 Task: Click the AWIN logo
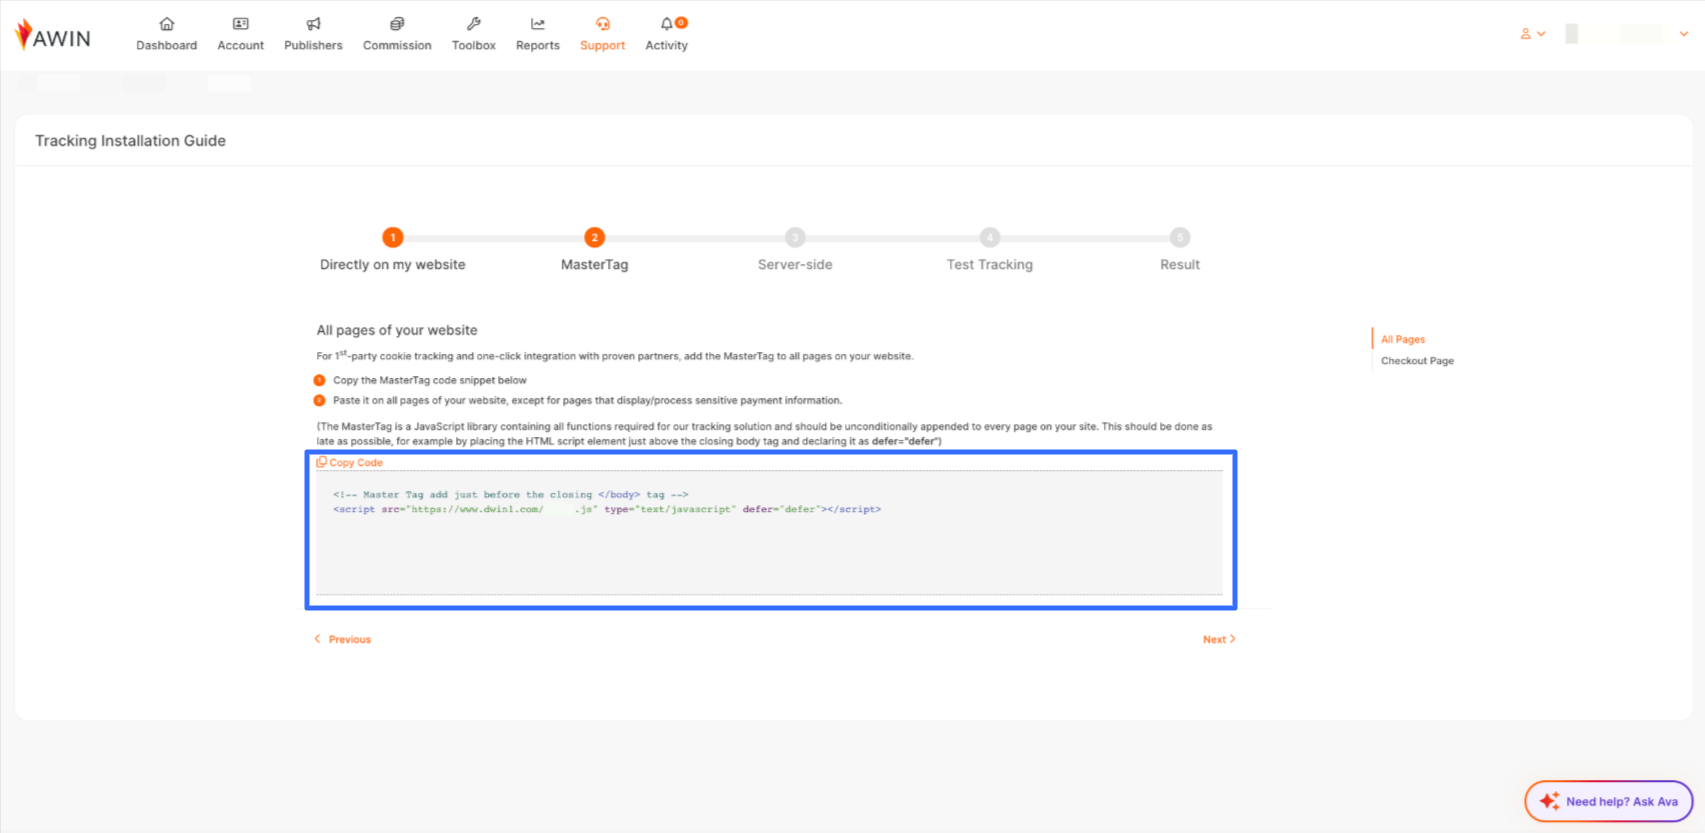tap(53, 36)
